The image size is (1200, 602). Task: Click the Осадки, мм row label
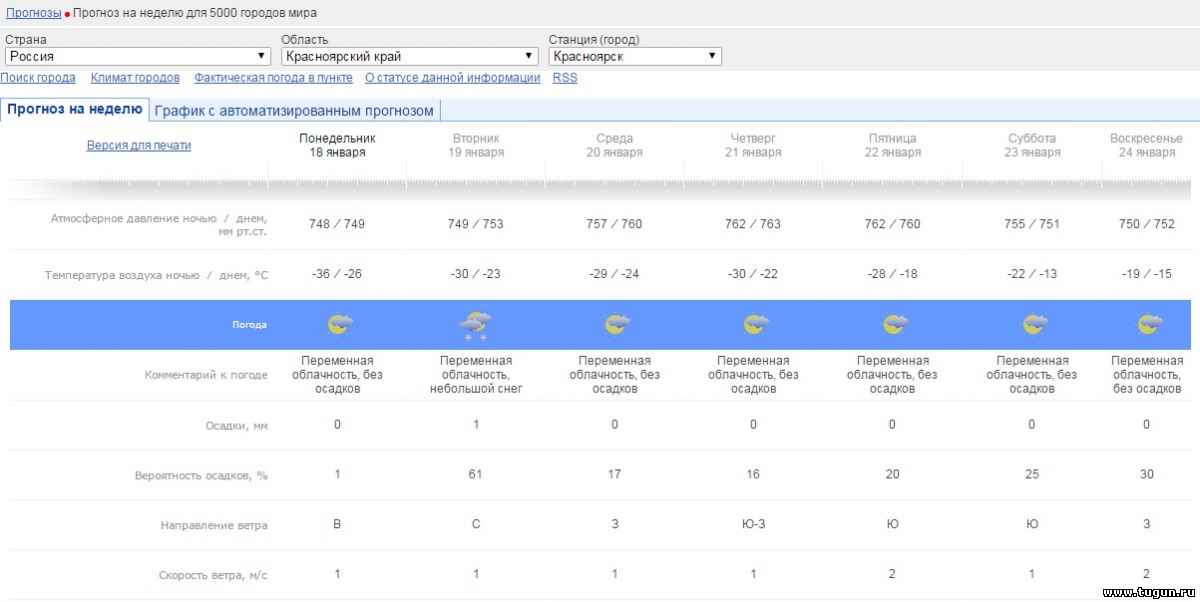tap(237, 426)
